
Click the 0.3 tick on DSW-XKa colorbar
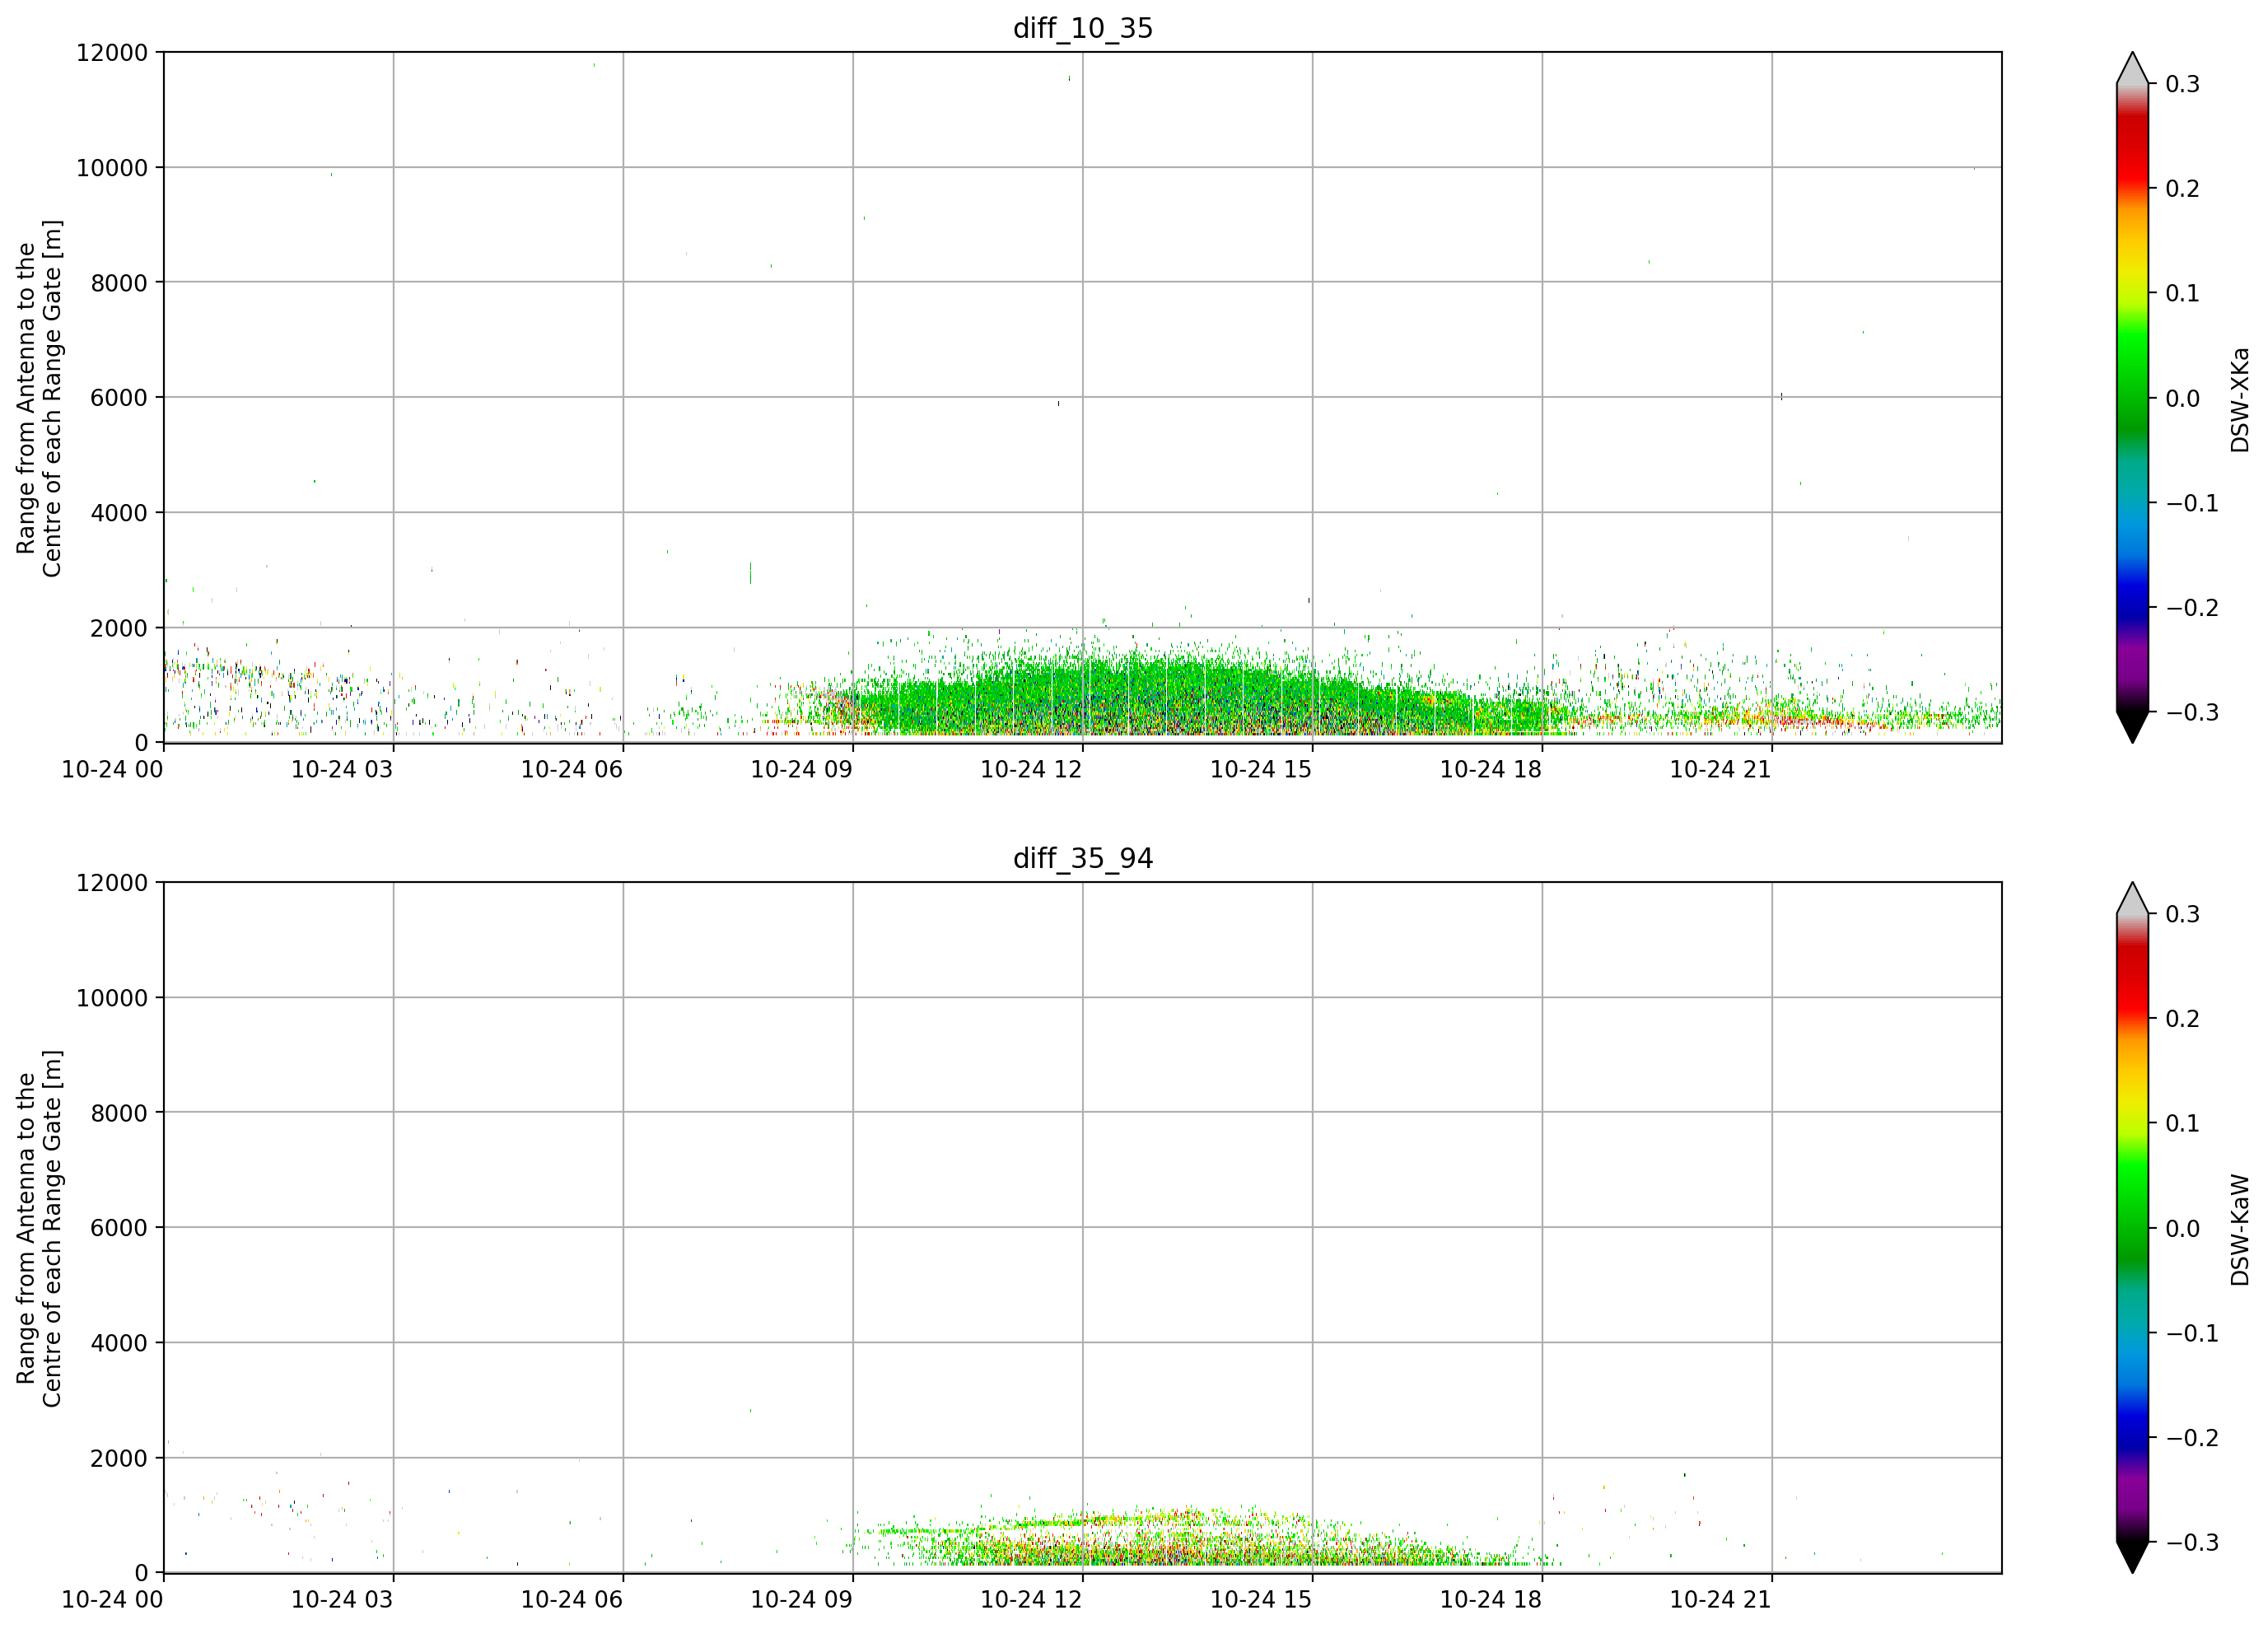2183,84
